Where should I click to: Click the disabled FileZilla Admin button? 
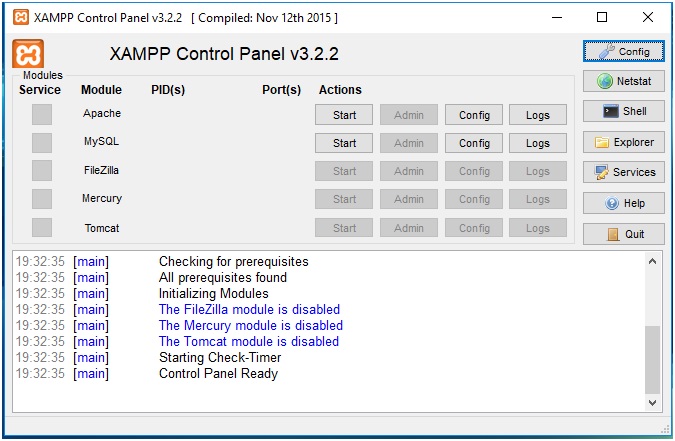point(409,171)
